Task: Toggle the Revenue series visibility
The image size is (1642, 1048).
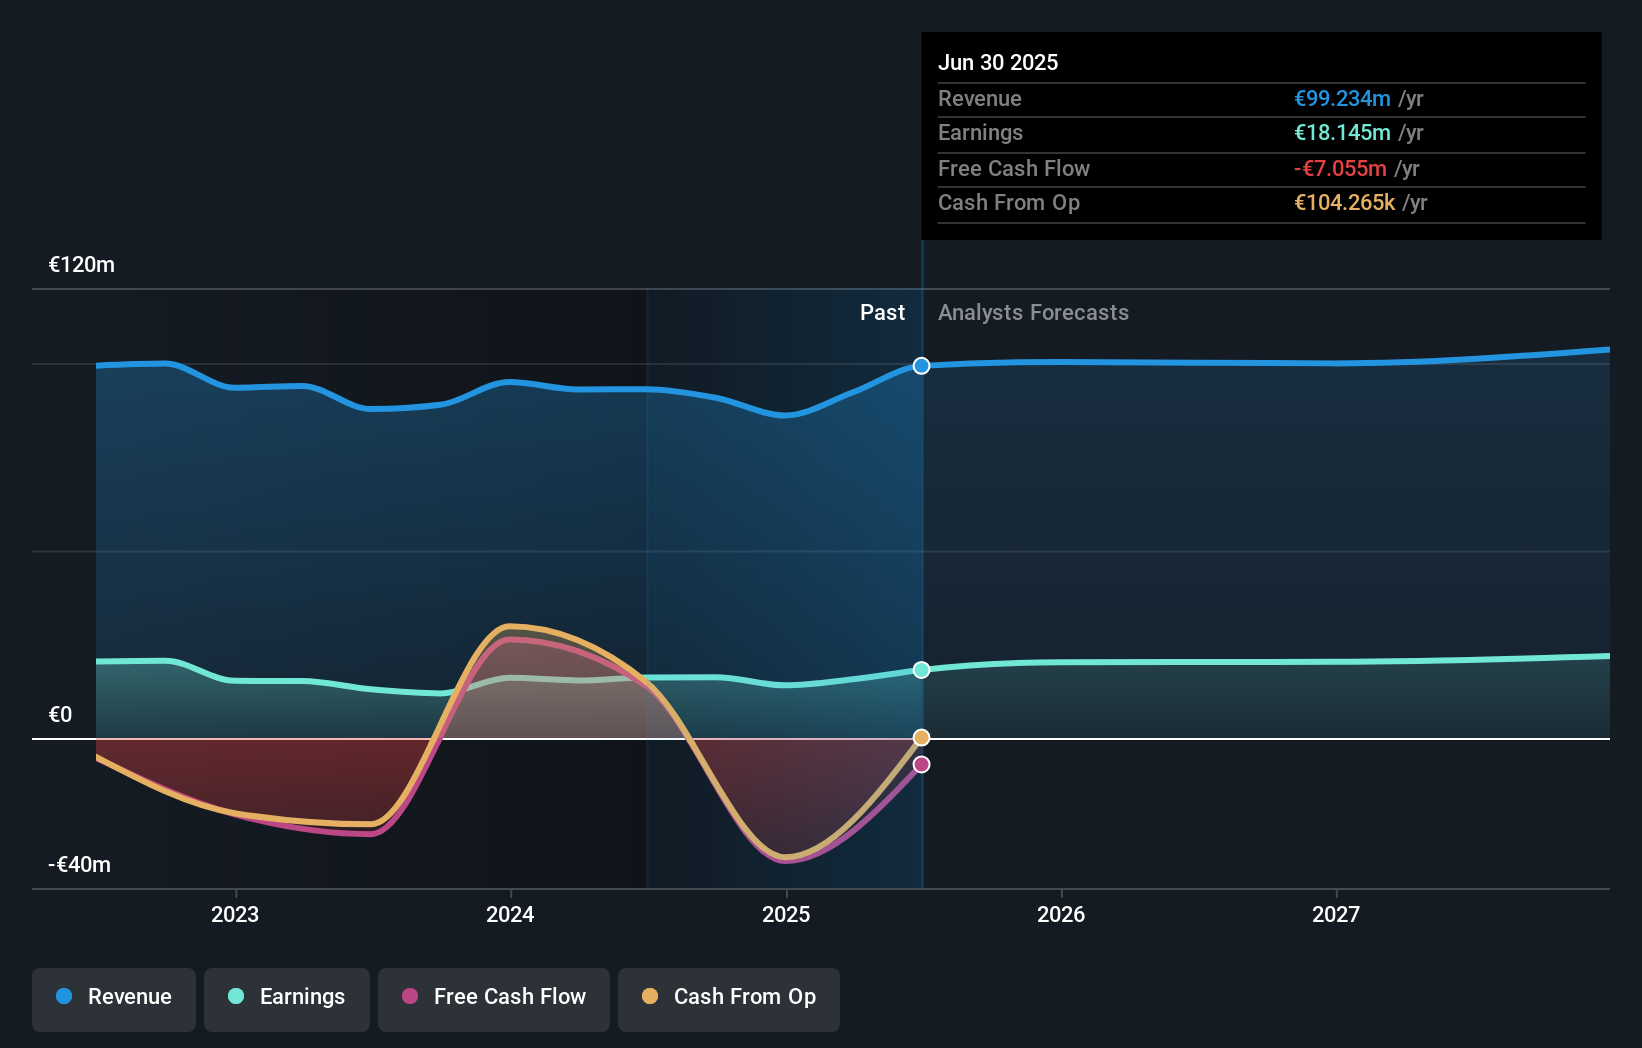Action: coord(113,998)
